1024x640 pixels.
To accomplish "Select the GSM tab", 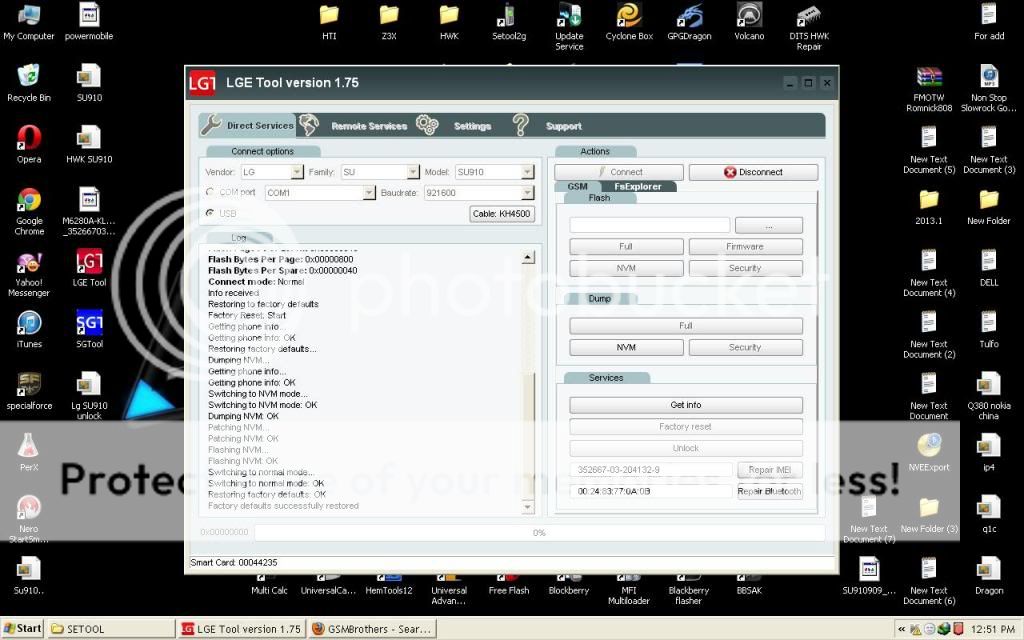I will point(577,186).
